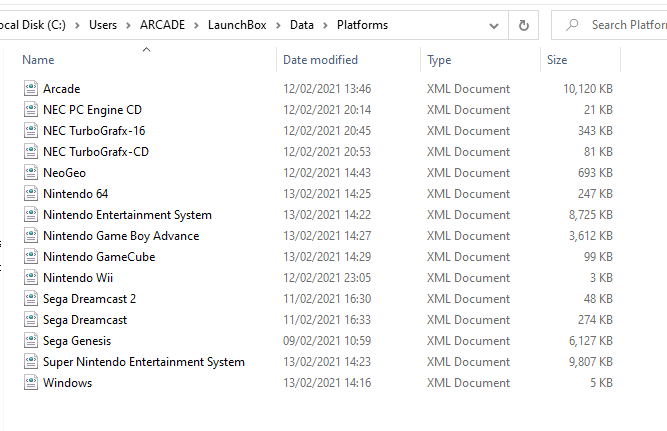Select the NEC TurboGrafx-16 file name

point(94,131)
